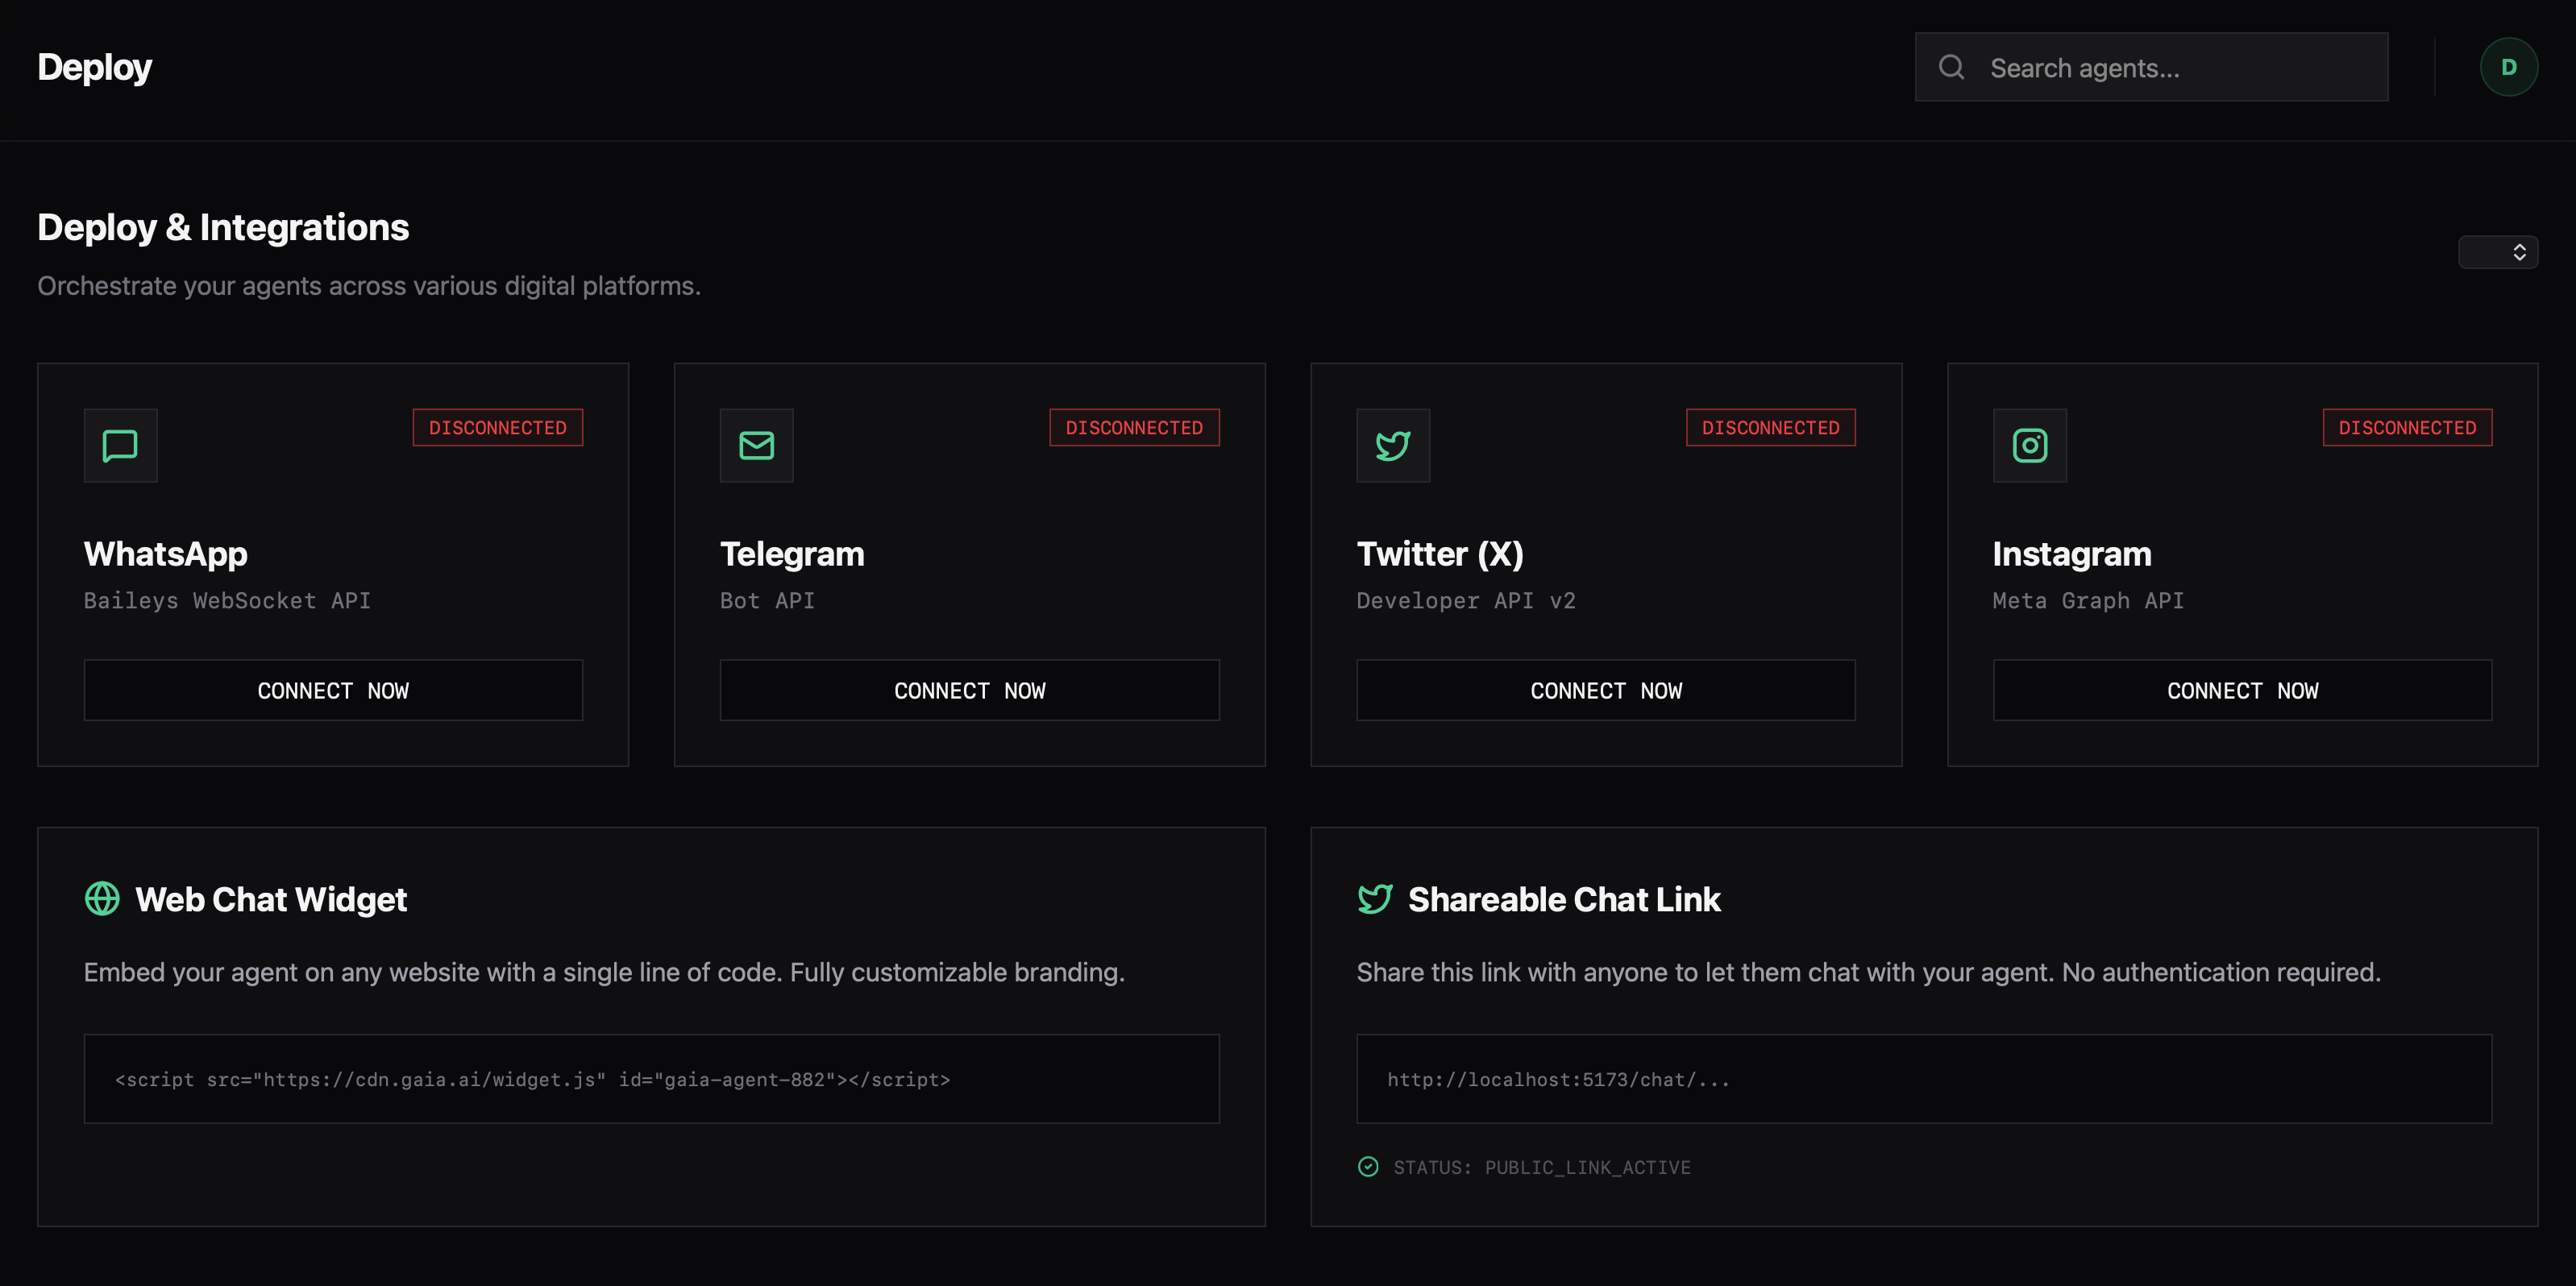Click Connect Now on Twitter (X) card

coord(1605,690)
